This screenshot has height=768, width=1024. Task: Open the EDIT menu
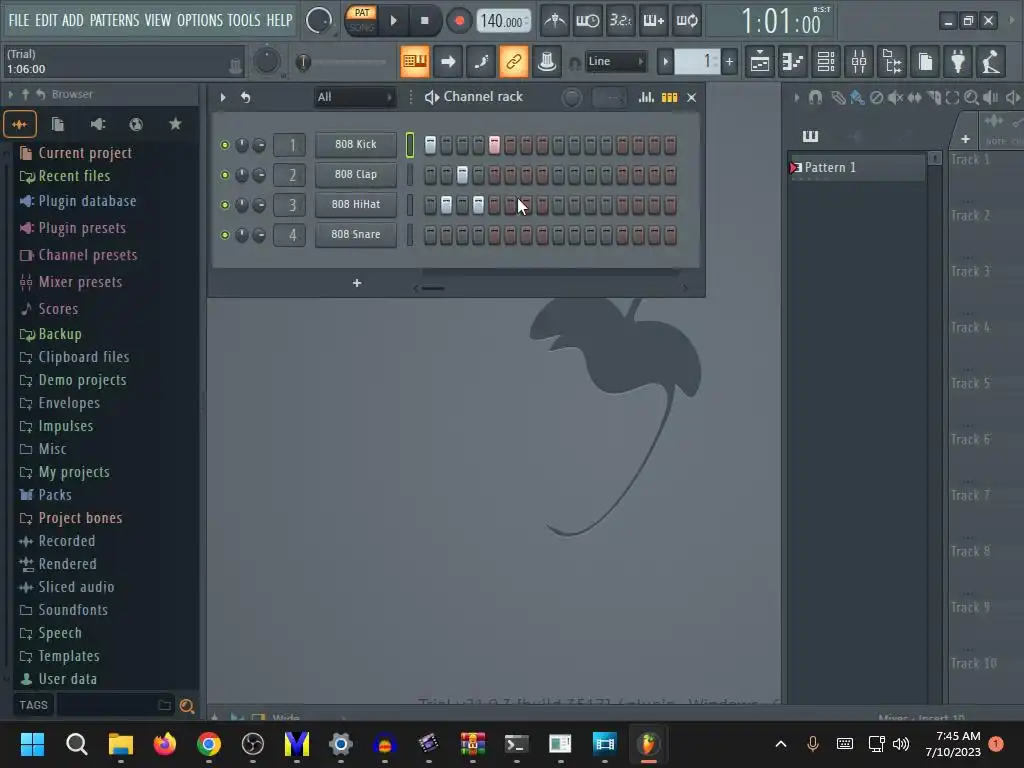pos(46,20)
